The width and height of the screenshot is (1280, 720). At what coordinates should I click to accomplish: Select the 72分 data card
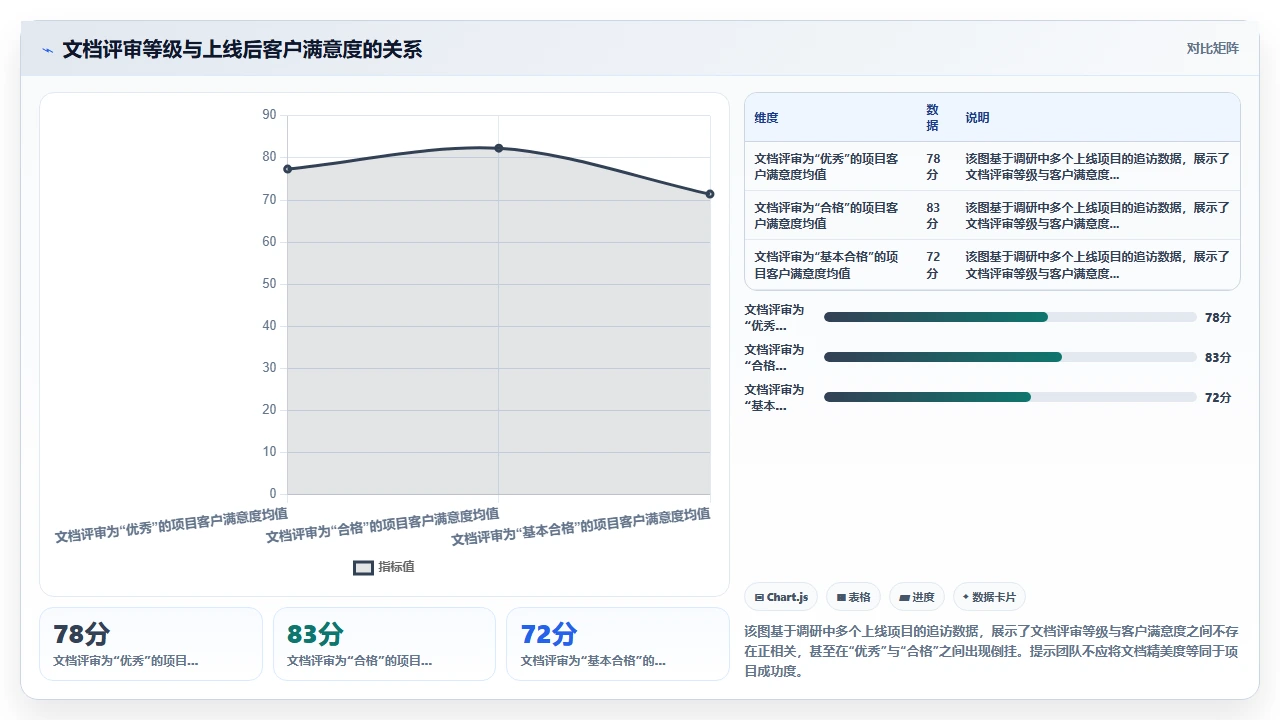pyautogui.click(x=618, y=644)
